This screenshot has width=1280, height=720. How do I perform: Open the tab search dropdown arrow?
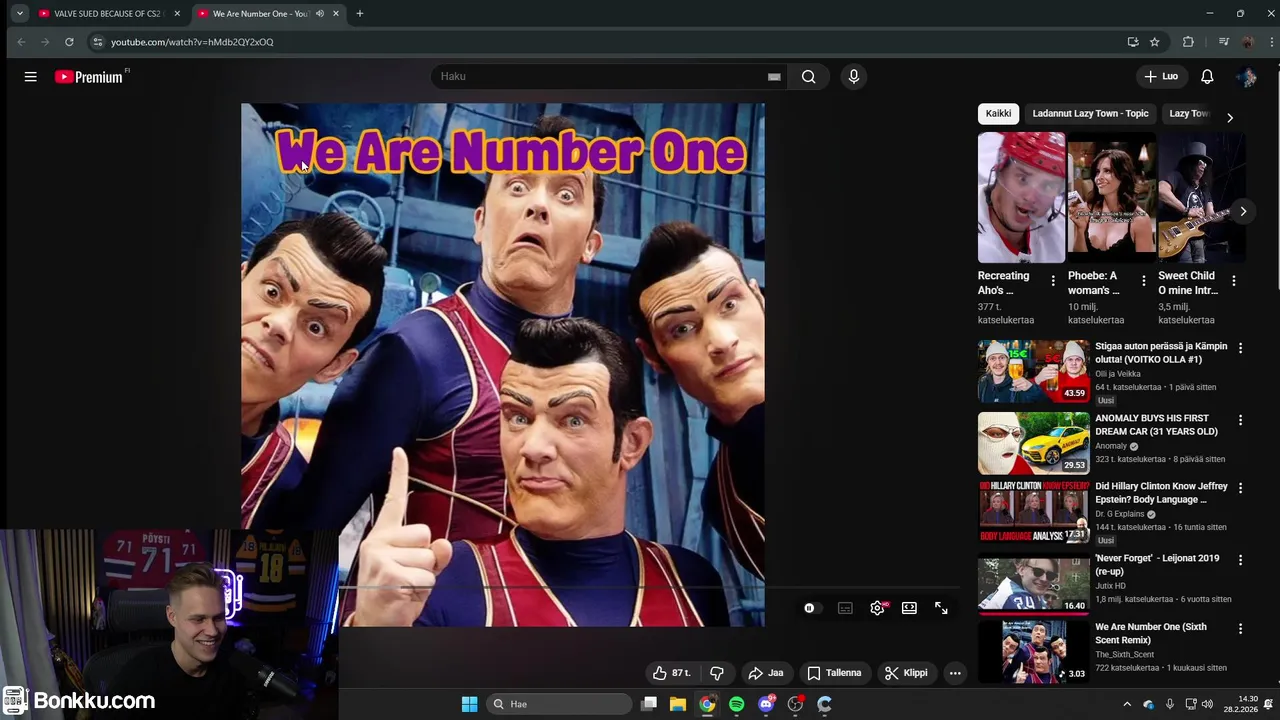(20, 14)
